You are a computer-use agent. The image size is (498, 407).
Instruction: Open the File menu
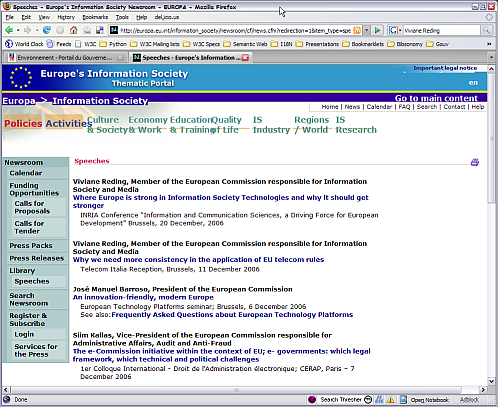[10, 17]
